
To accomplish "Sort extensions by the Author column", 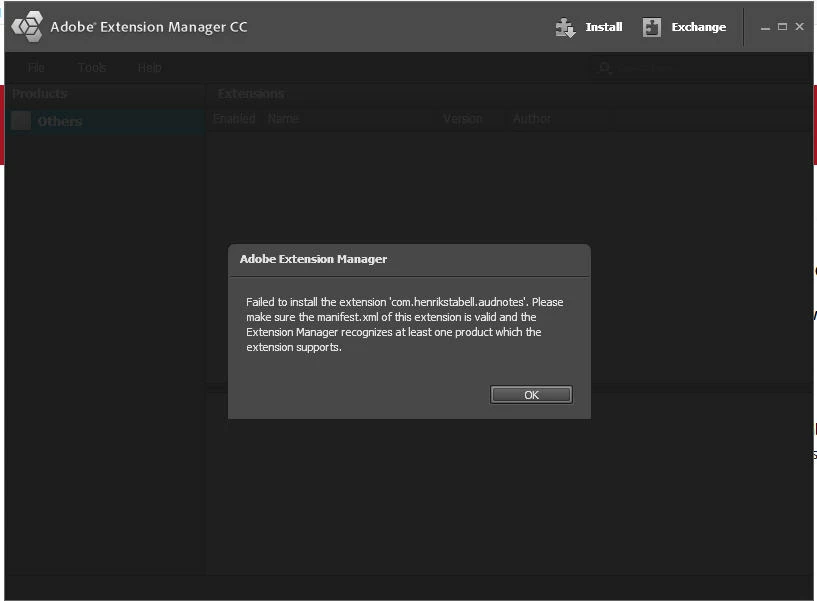I will pyautogui.click(x=531, y=119).
